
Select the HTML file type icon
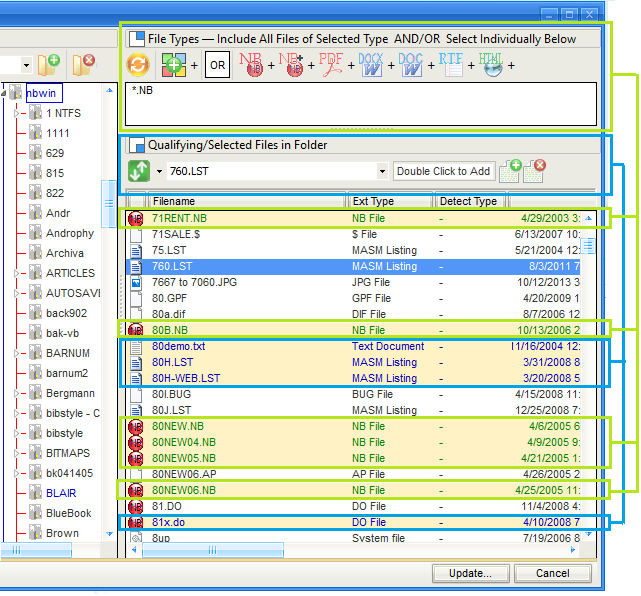click(491, 66)
